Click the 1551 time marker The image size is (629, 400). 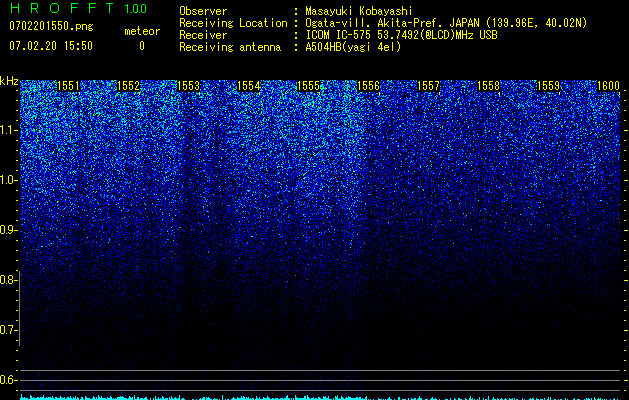pos(69,86)
